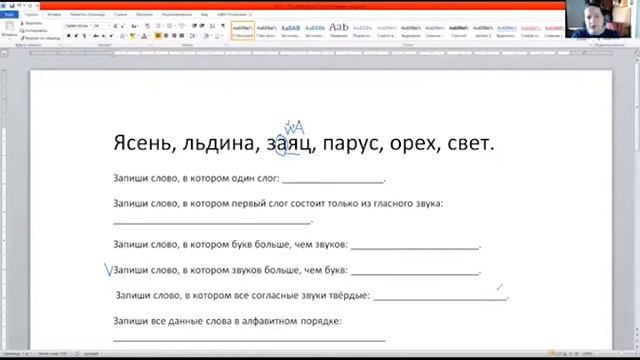Expand the highlight color dropdown arrow
This screenshot has width=640, height=360.
tap(137, 36)
